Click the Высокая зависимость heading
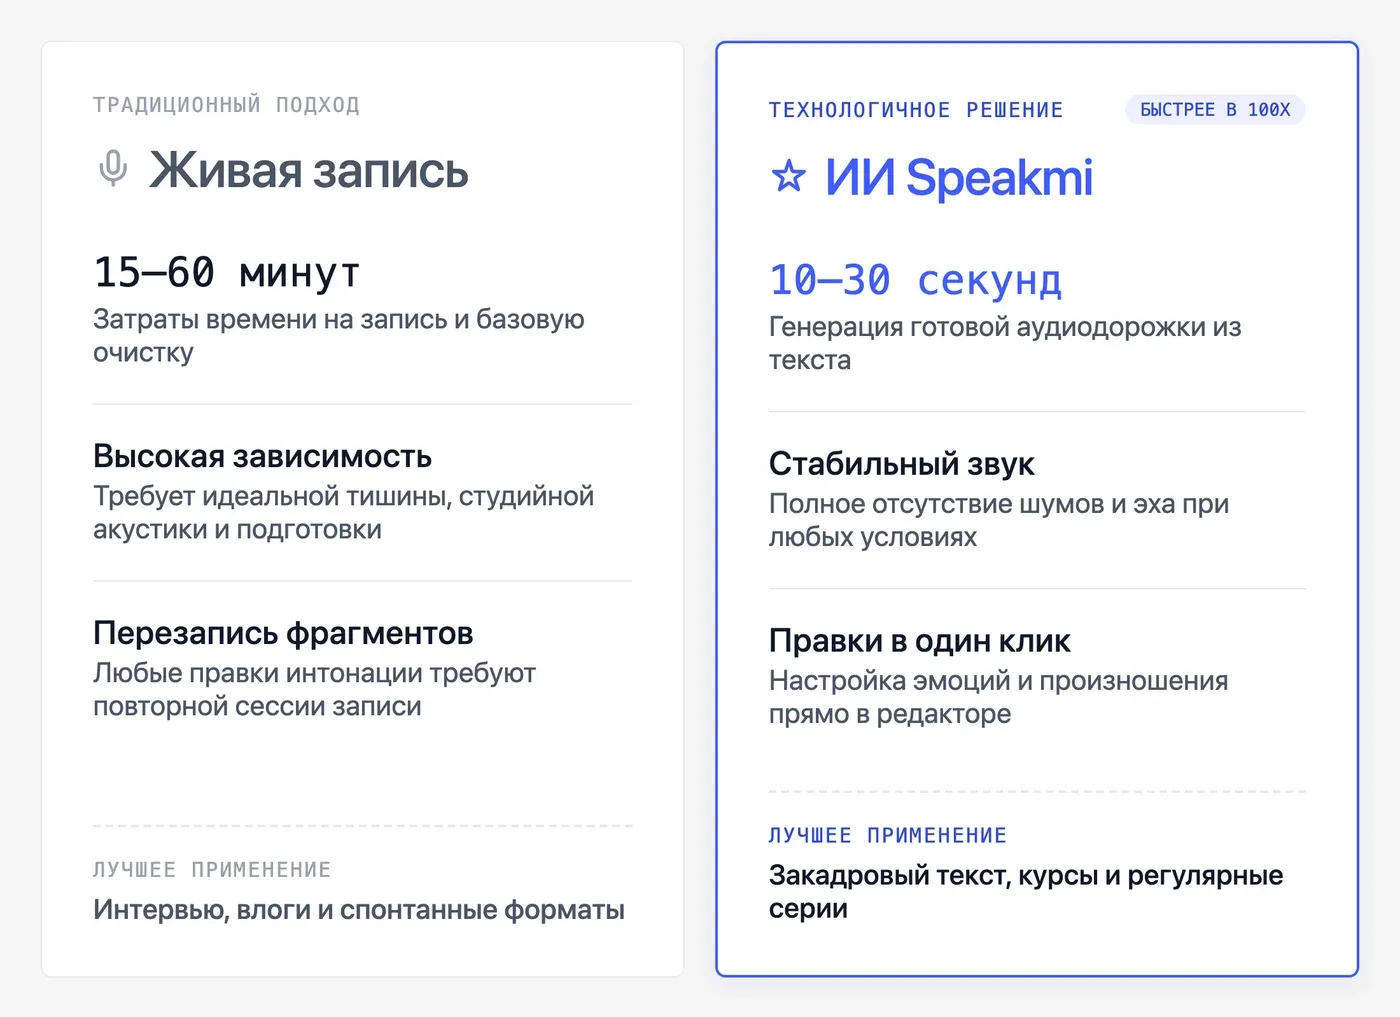 click(x=262, y=456)
